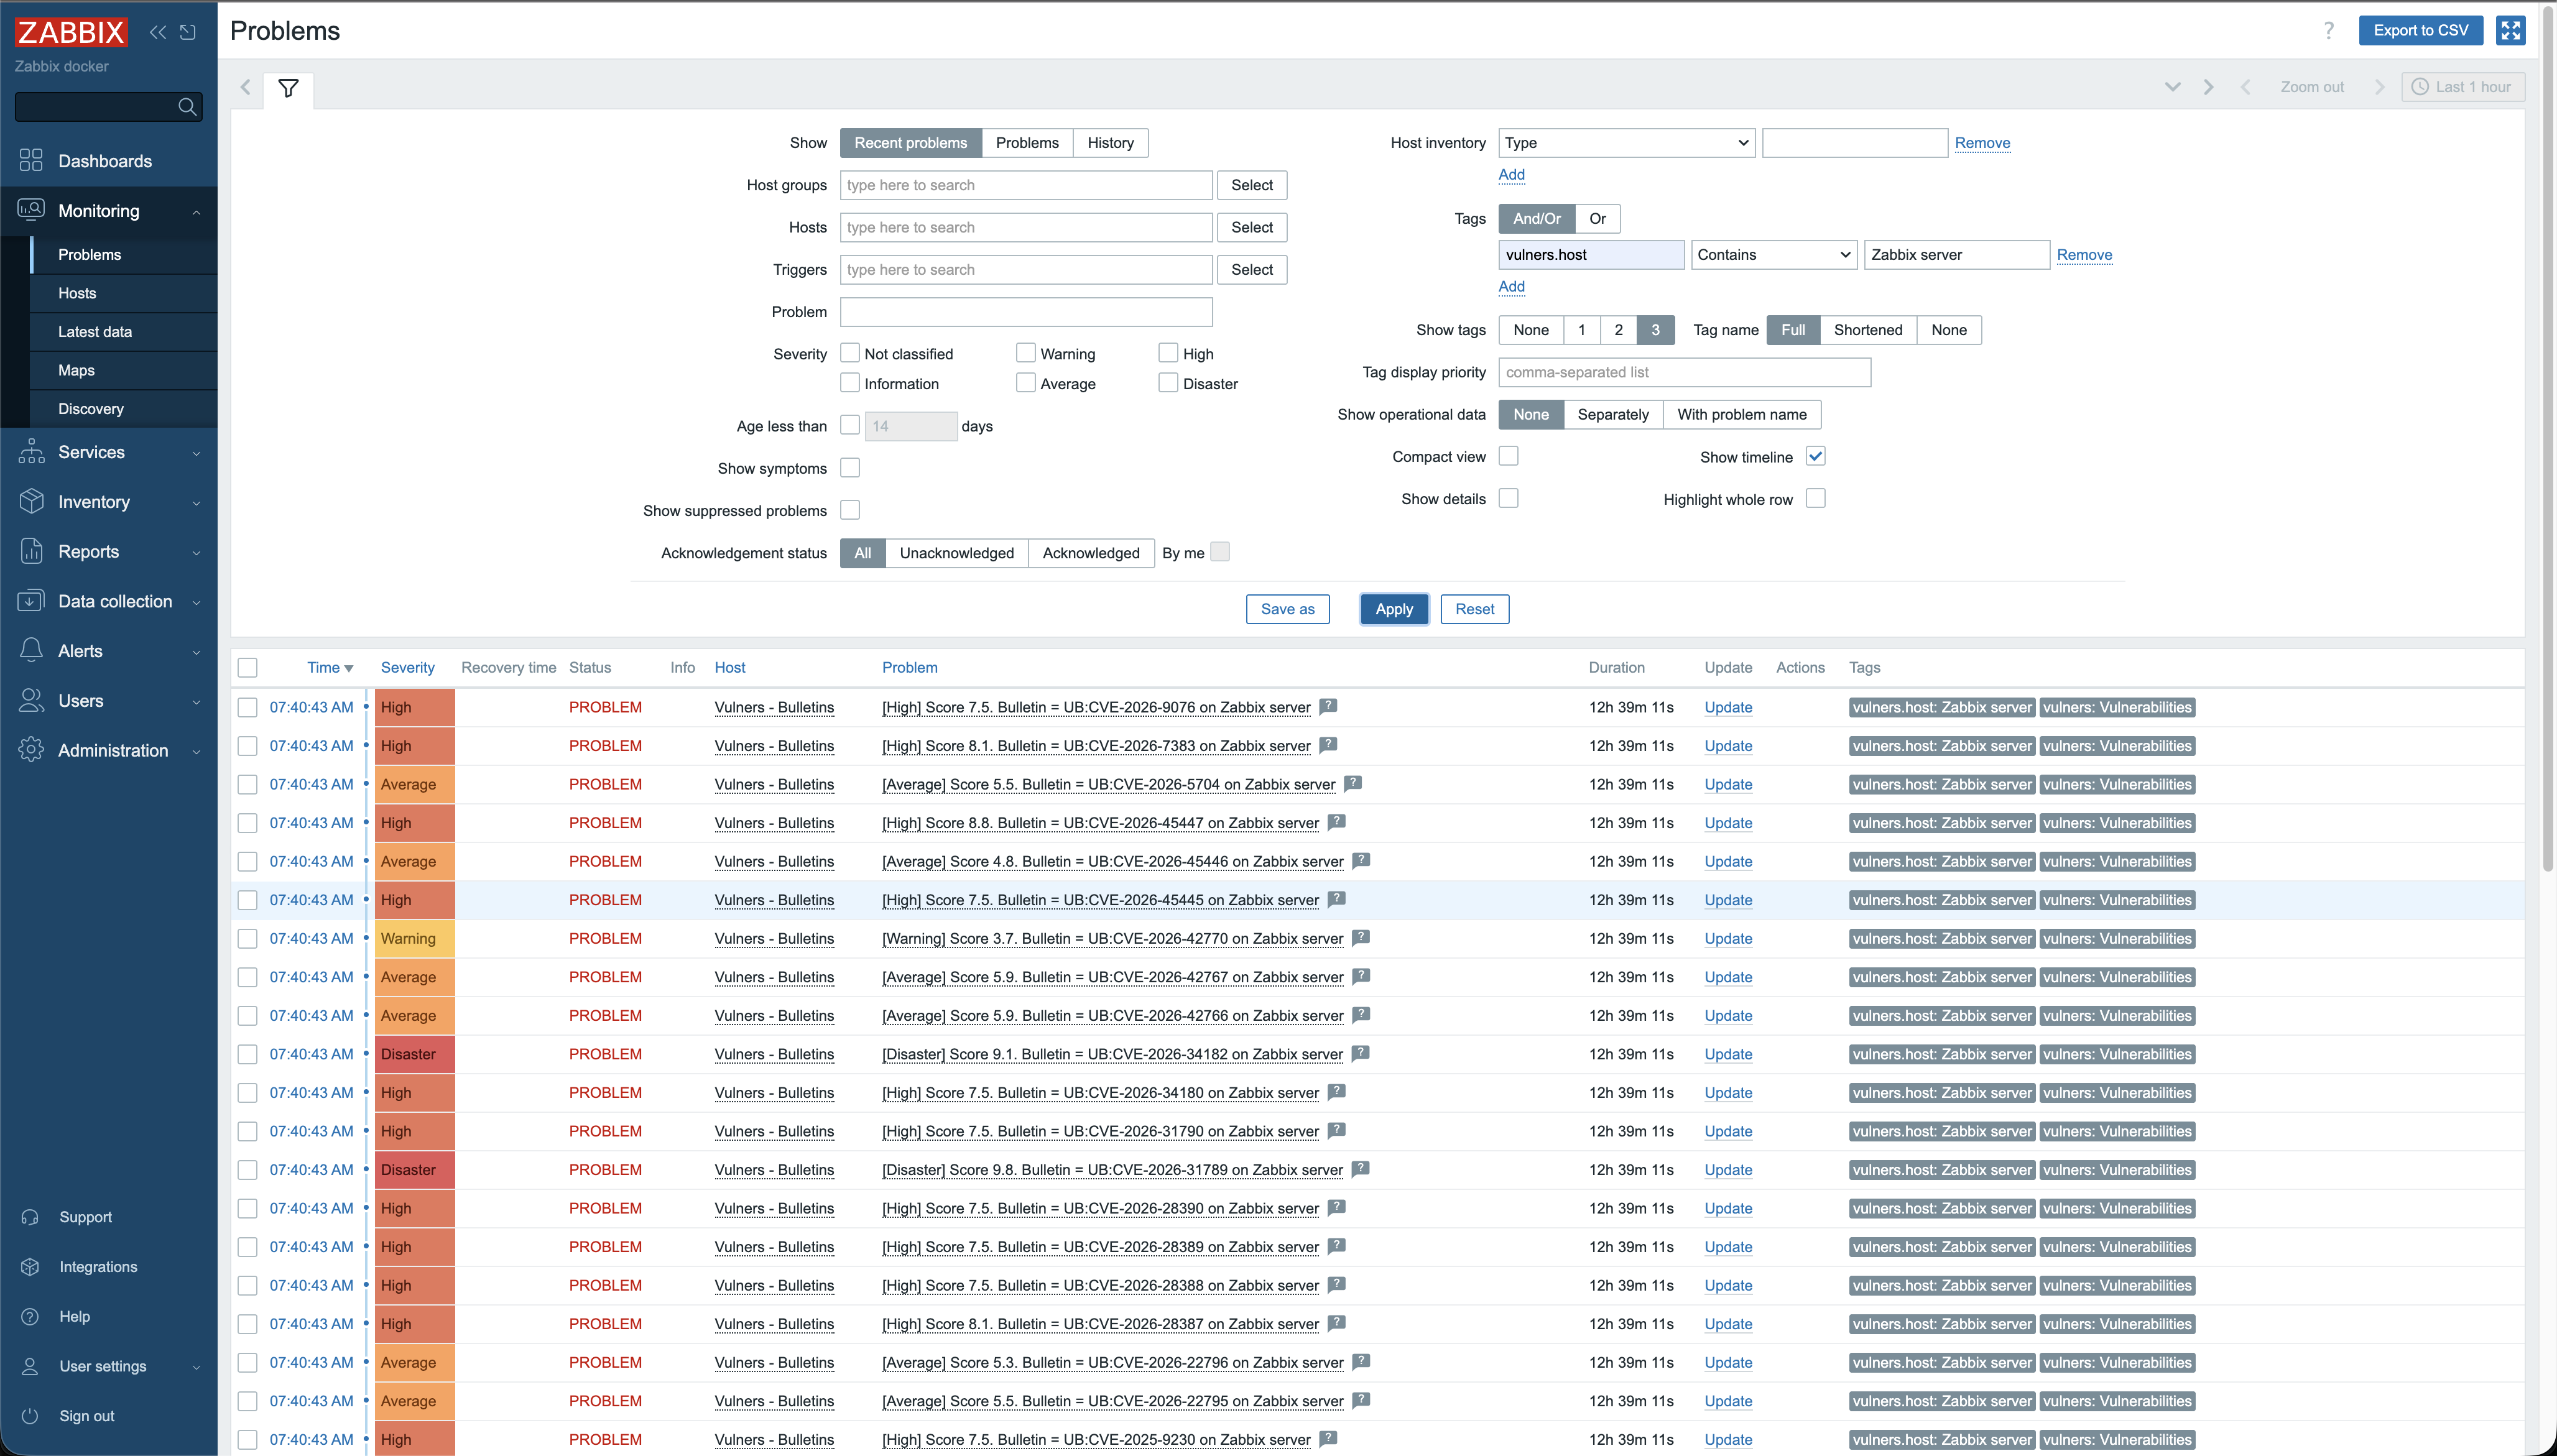Open description icon for CVE-2026-9076 problem
The height and width of the screenshot is (1456, 2557).
pyautogui.click(x=1328, y=706)
